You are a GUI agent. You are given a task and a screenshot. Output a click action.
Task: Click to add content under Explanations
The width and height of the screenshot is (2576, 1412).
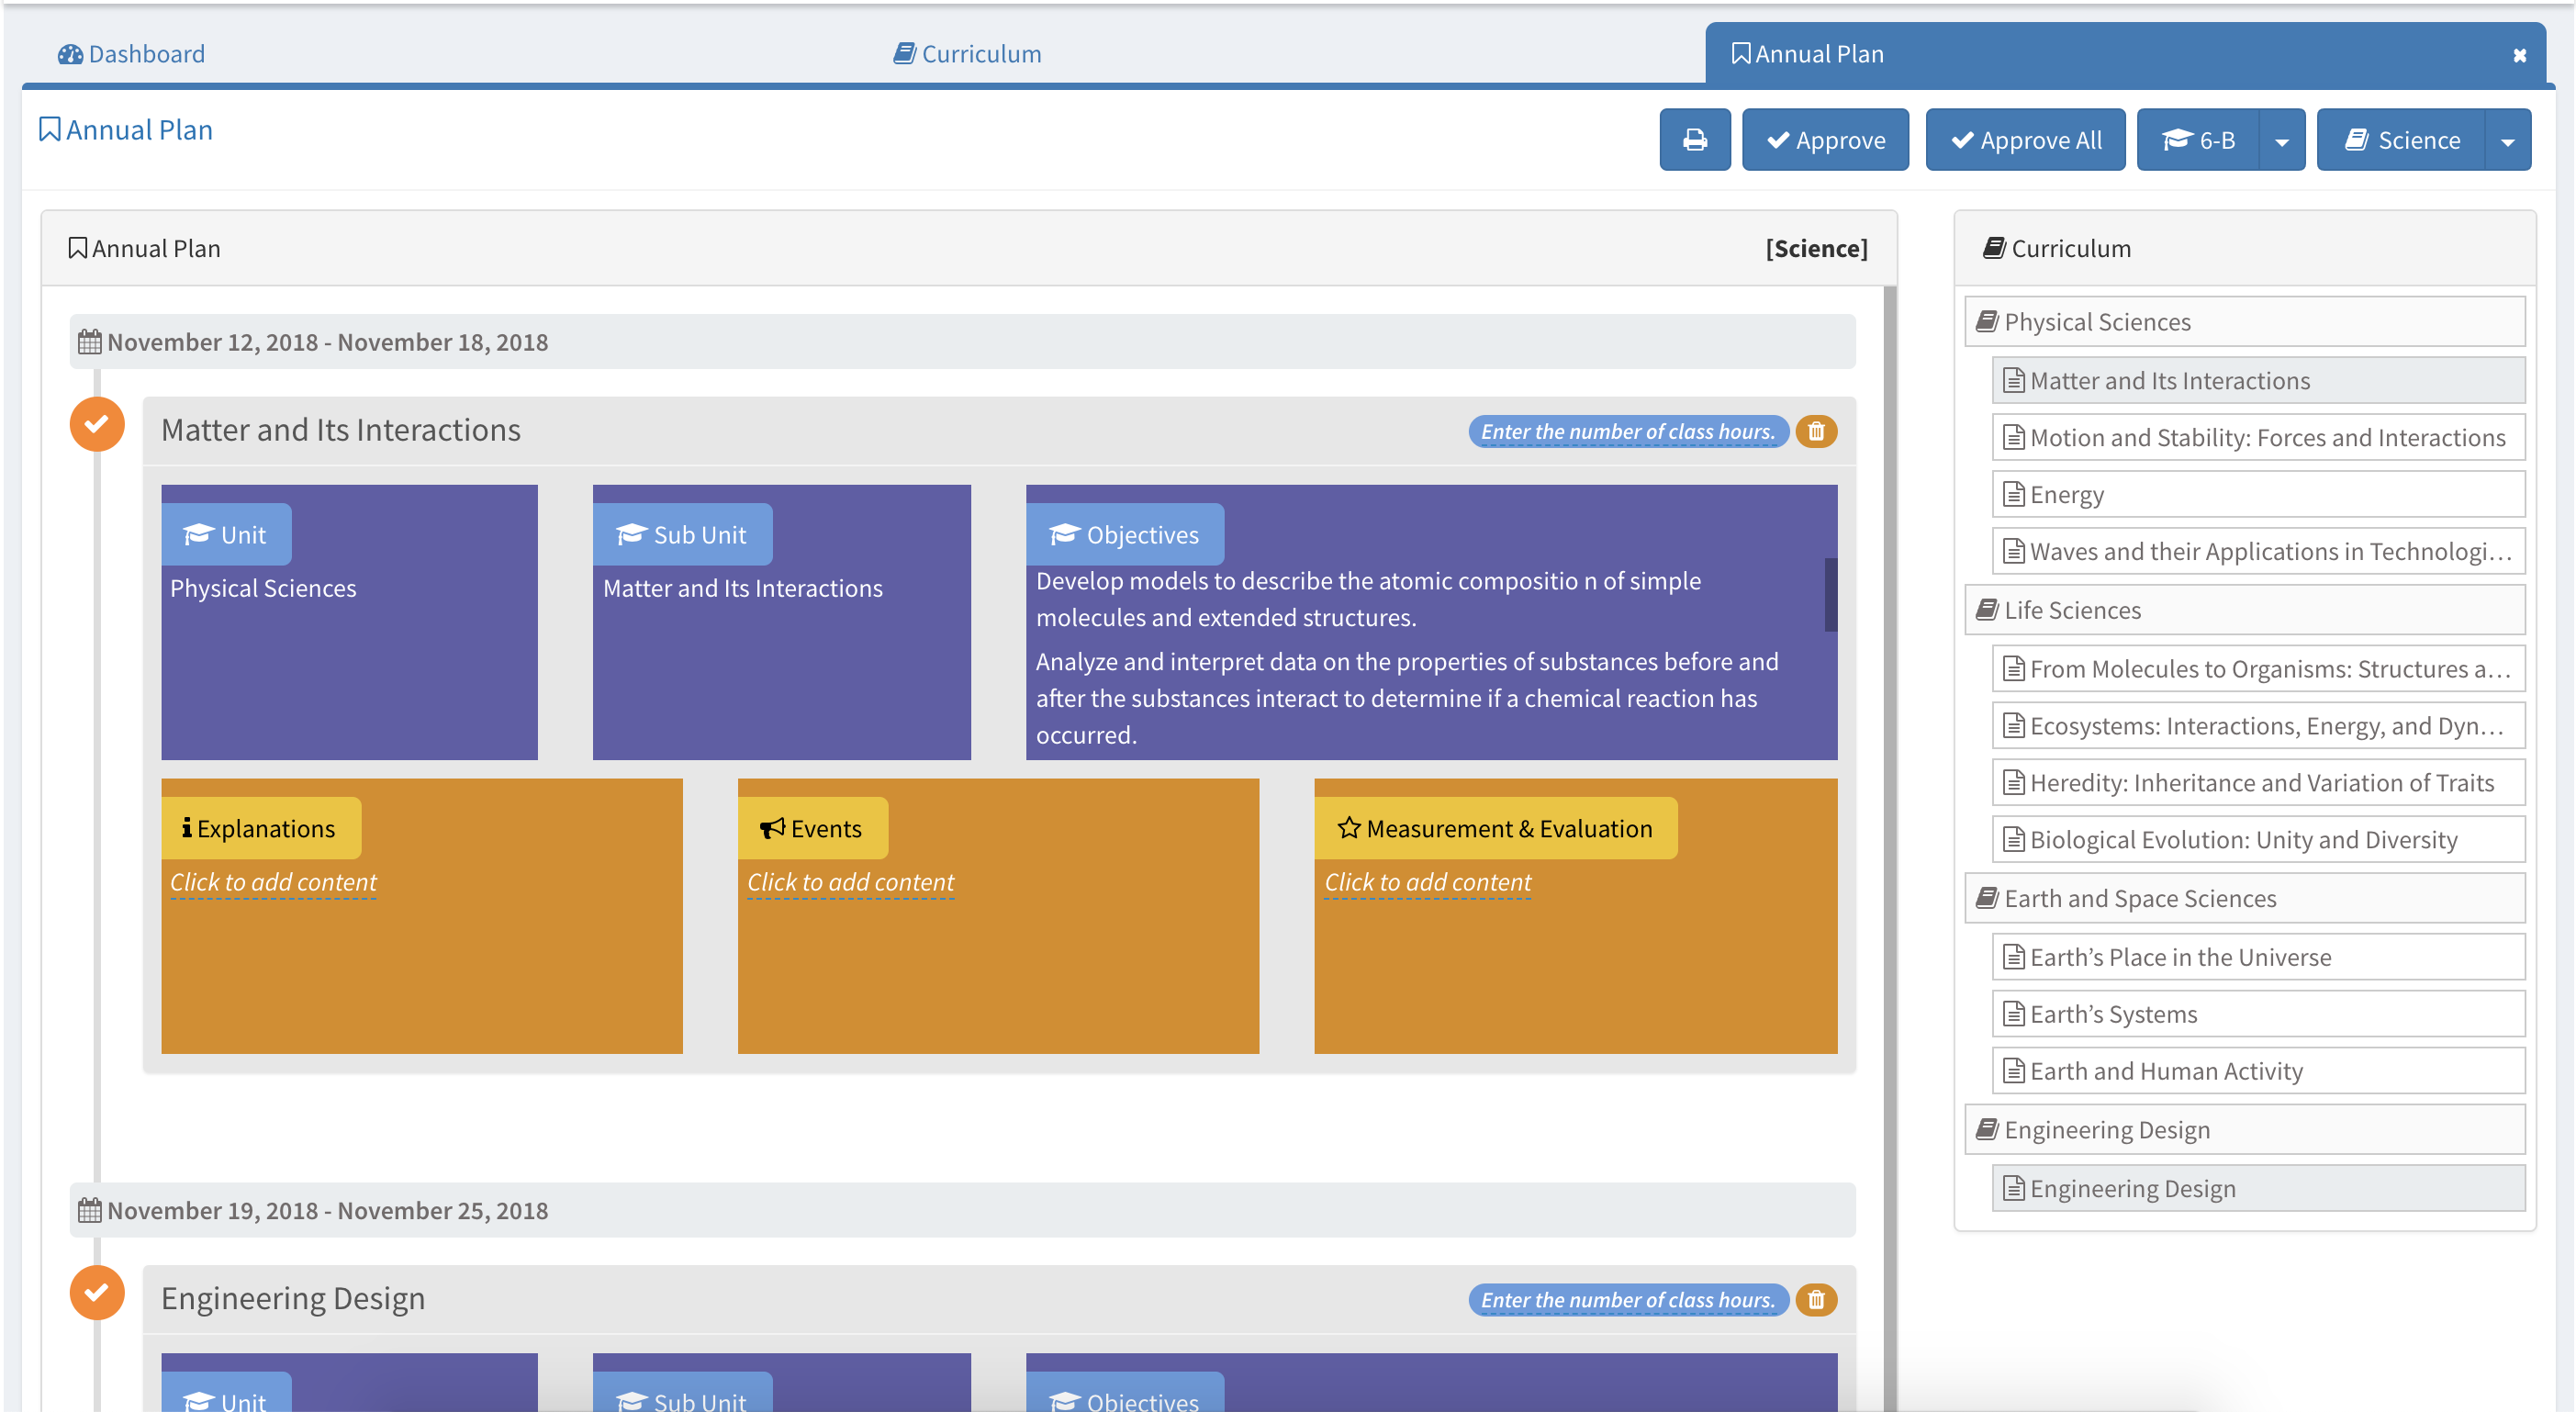pos(273,882)
